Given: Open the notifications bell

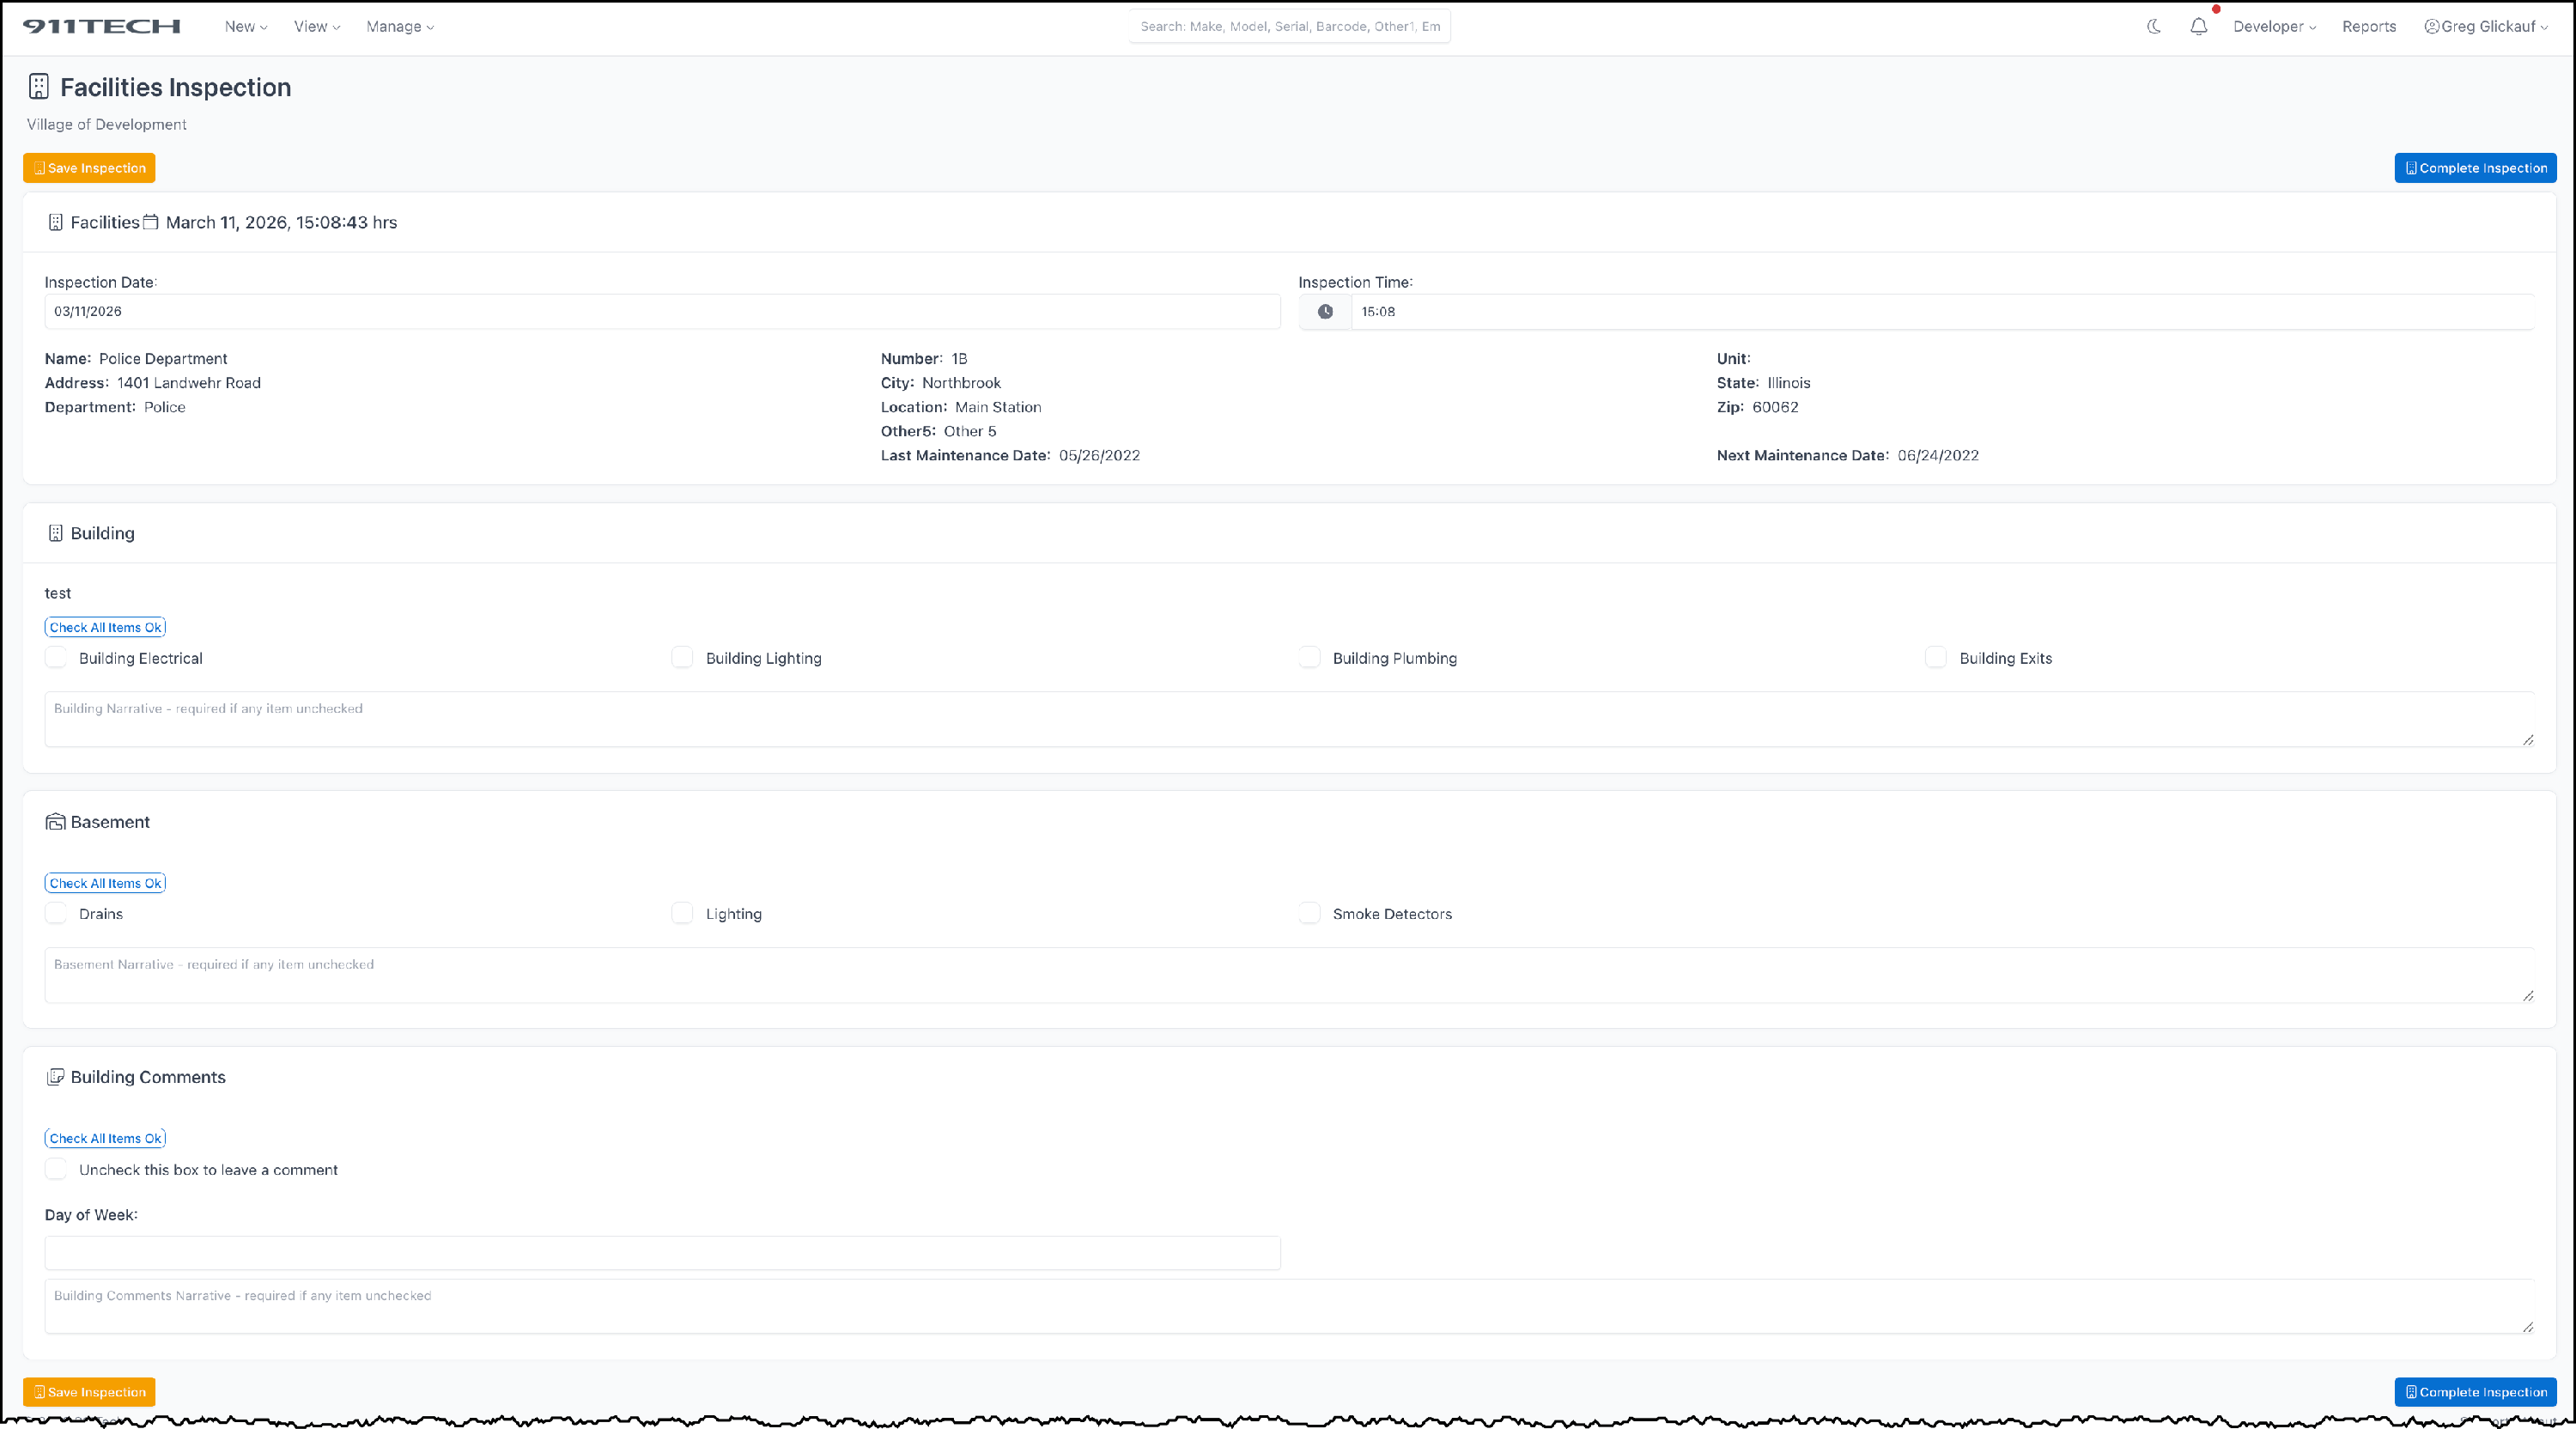Looking at the screenshot, I should pyautogui.click(x=2198, y=27).
